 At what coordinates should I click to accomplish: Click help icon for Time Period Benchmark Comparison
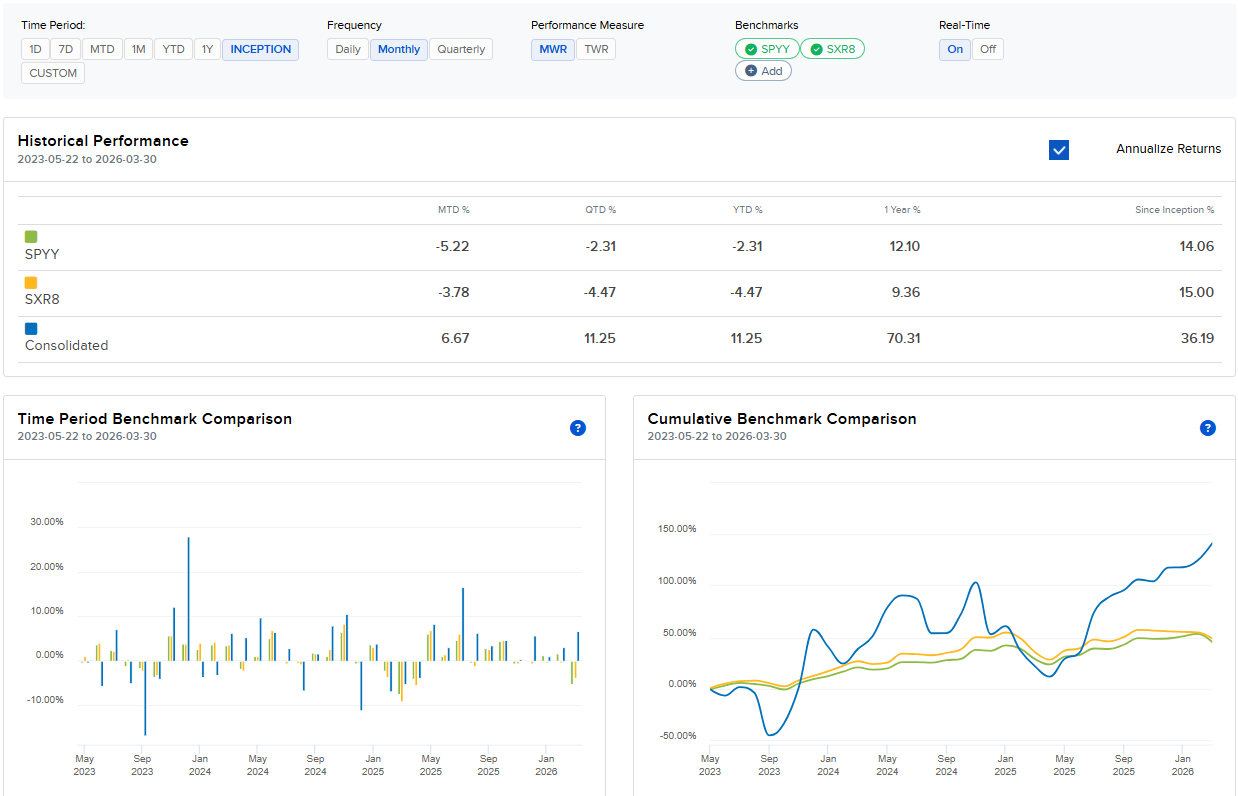pos(577,428)
